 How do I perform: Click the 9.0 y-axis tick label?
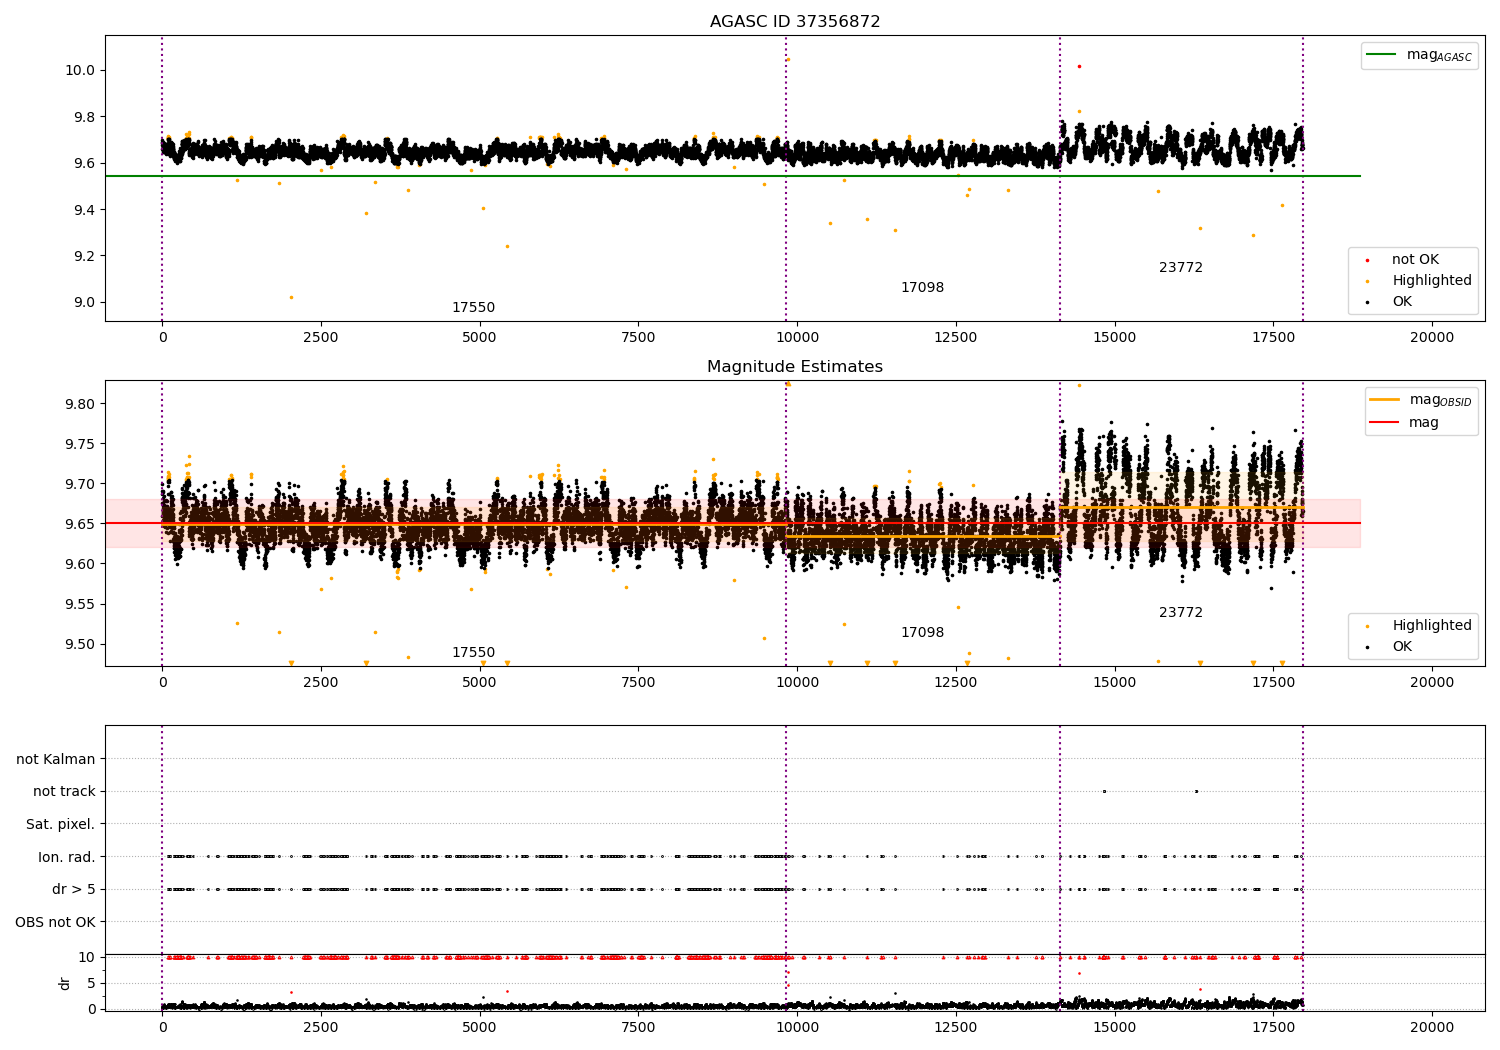(x=85, y=303)
